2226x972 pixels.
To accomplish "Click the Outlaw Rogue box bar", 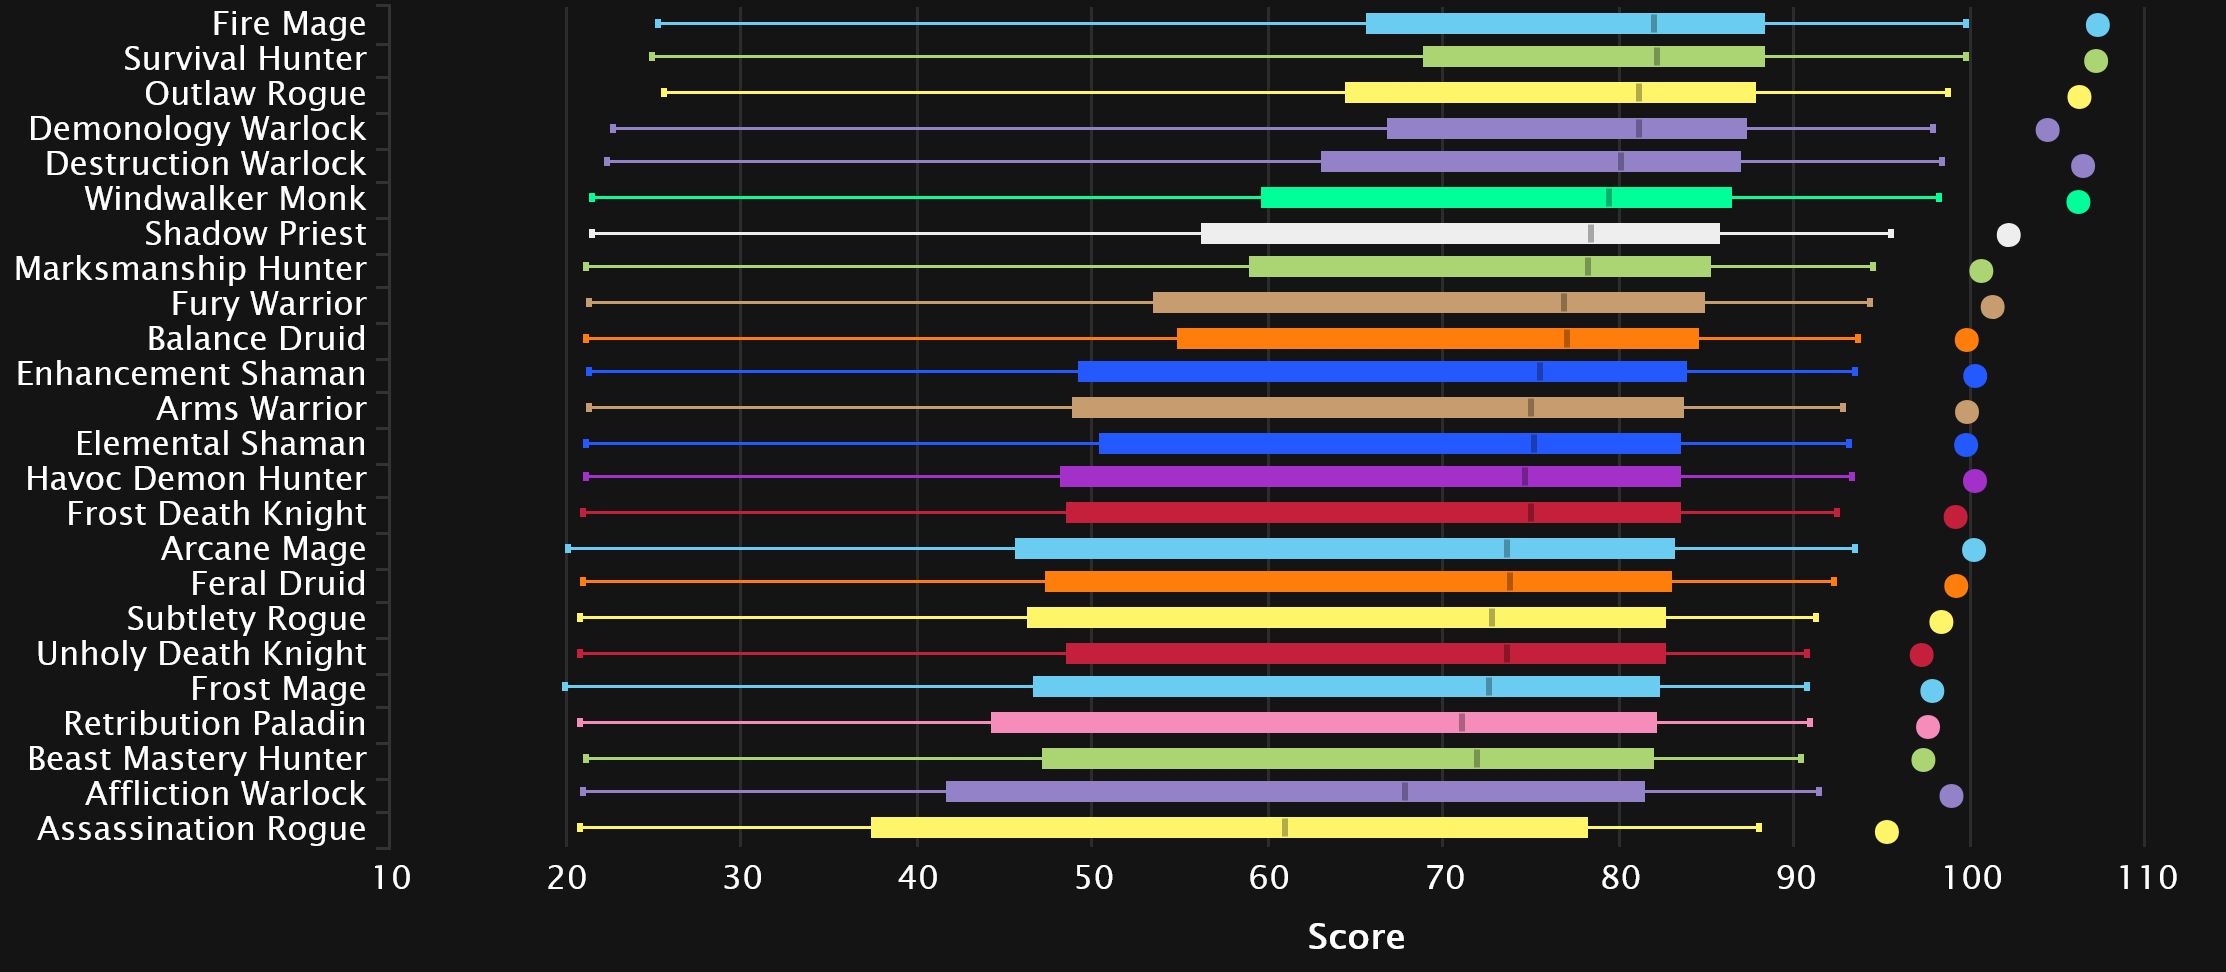I will 1550,93.
